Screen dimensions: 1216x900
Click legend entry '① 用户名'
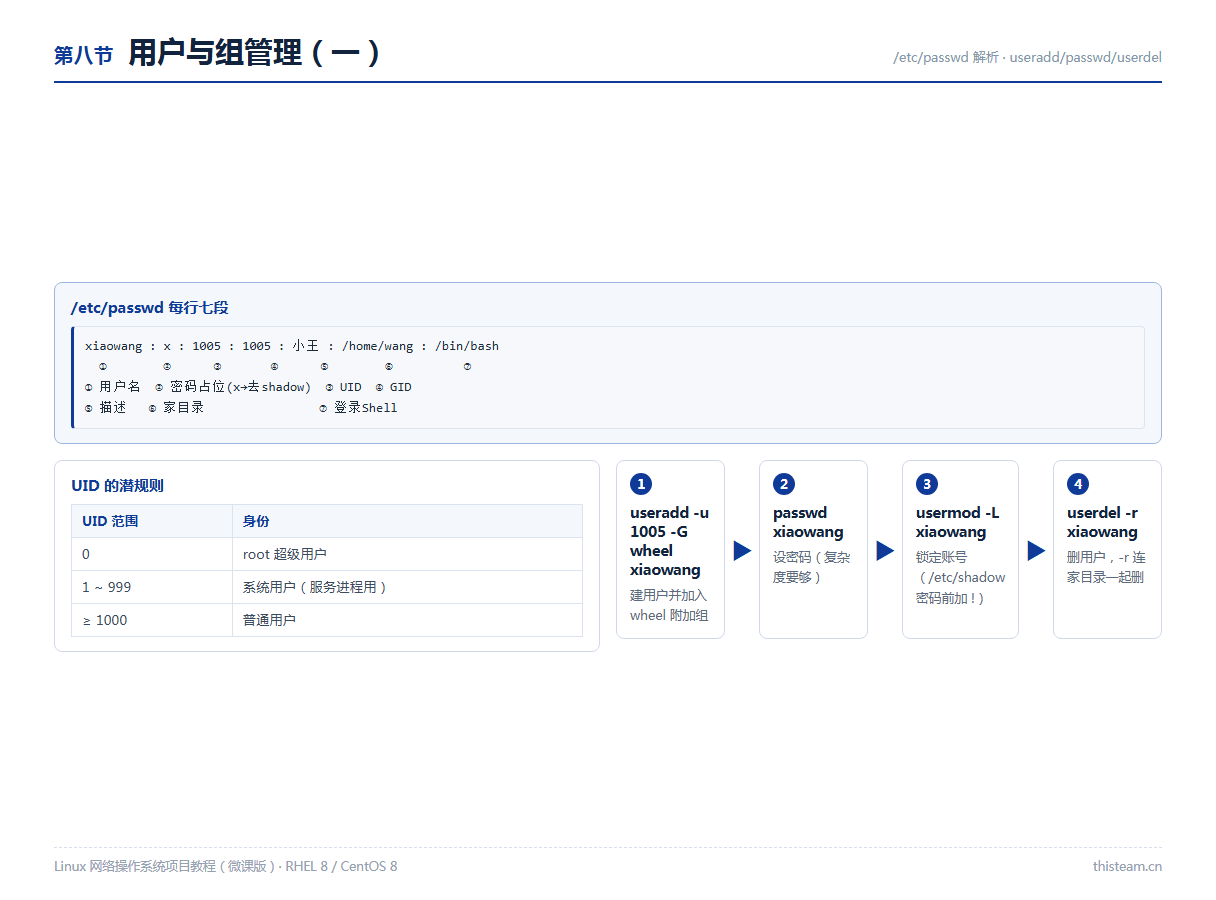pos(113,387)
